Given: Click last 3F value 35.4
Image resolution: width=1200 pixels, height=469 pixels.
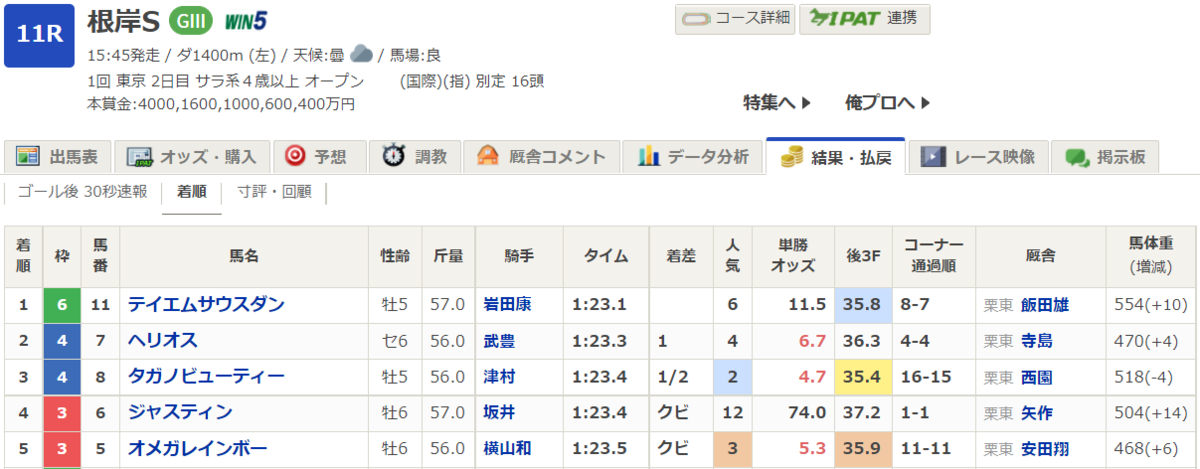Looking at the screenshot, I should point(862,376).
